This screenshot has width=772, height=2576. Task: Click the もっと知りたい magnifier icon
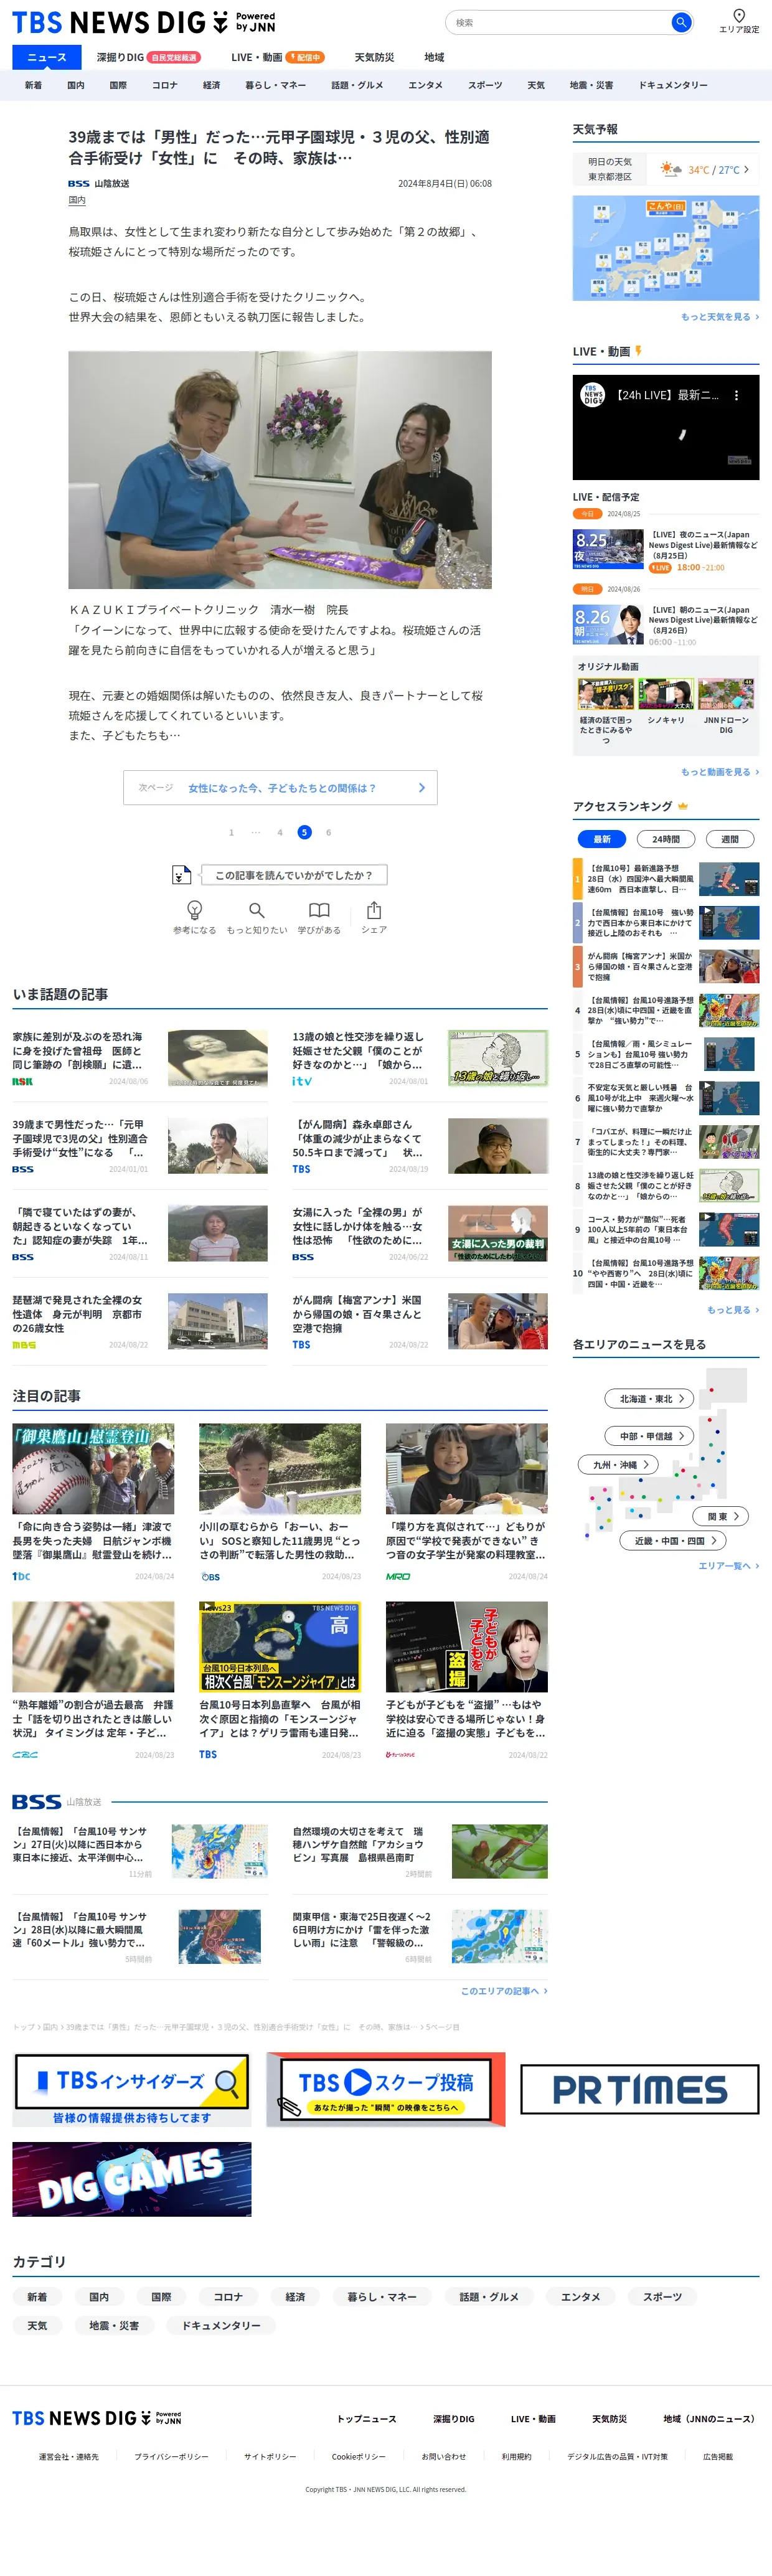(257, 910)
